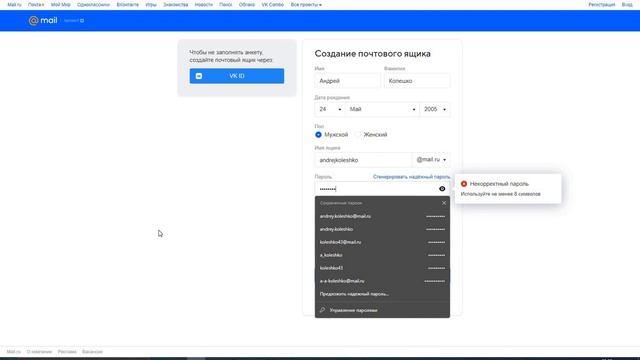
Task: Select the Женский gender radio button
Action: tap(358, 135)
